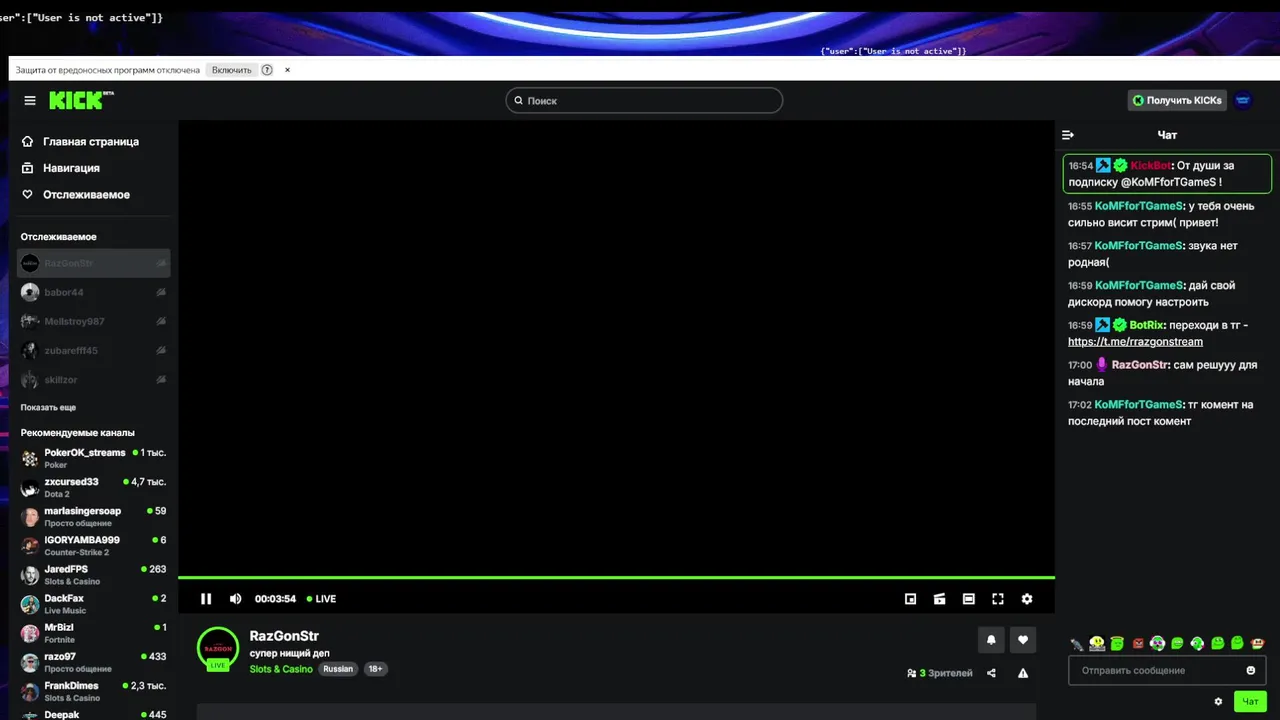Expand followed list with Показать еще
This screenshot has height=720, width=1280.
[48, 408]
